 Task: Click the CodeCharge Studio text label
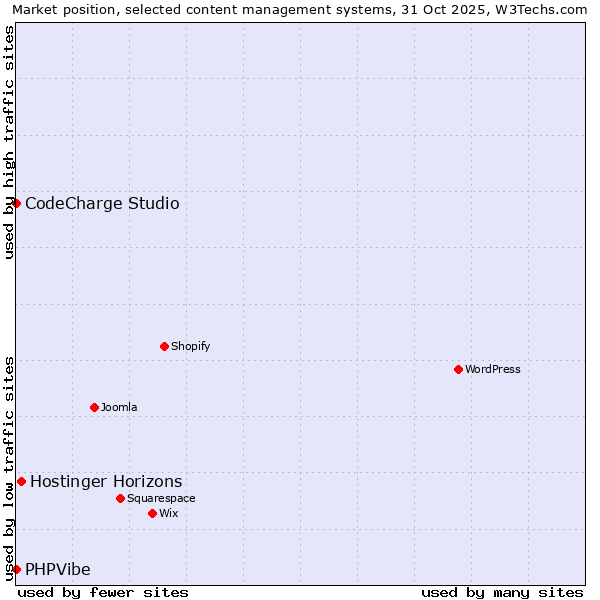pyautogui.click(x=102, y=204)
